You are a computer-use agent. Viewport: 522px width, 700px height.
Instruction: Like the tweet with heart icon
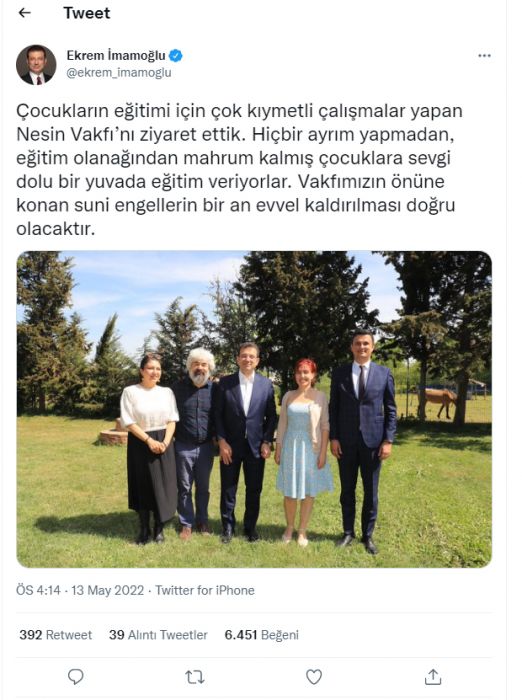point(313,677)
